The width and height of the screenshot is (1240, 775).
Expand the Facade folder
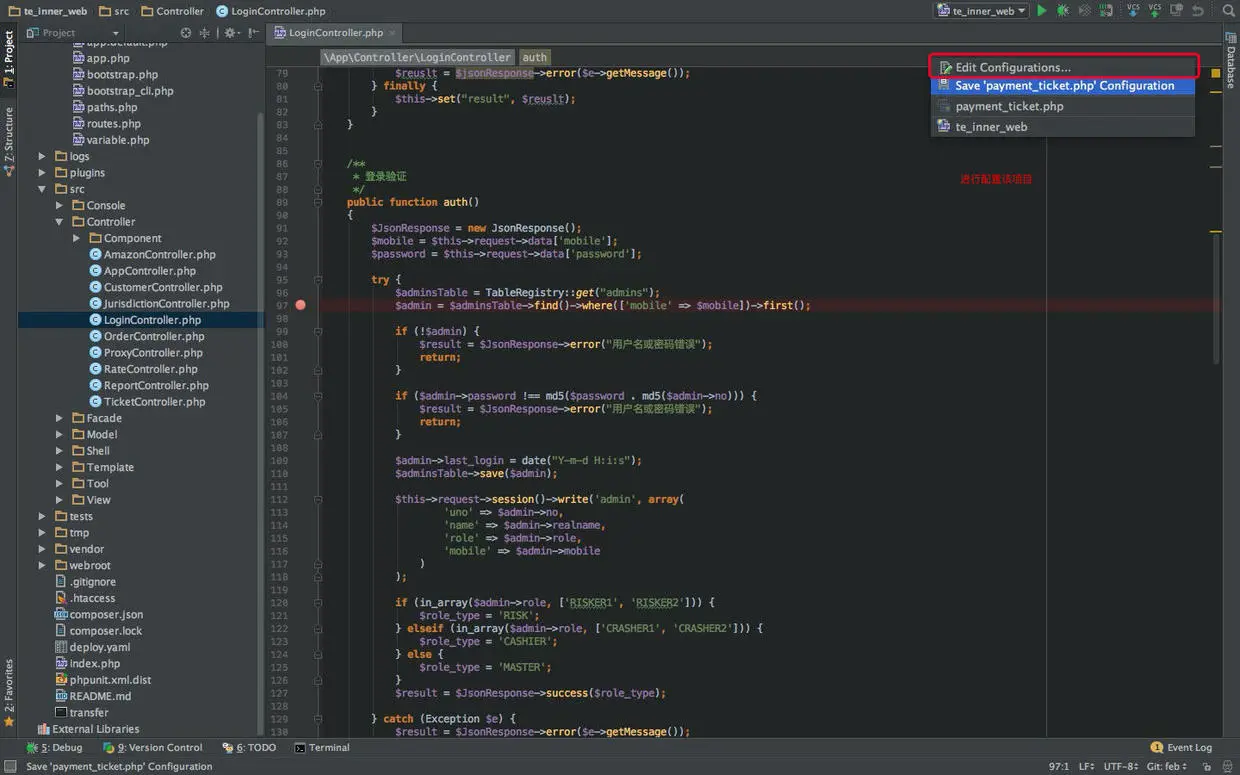pos(59,418)
